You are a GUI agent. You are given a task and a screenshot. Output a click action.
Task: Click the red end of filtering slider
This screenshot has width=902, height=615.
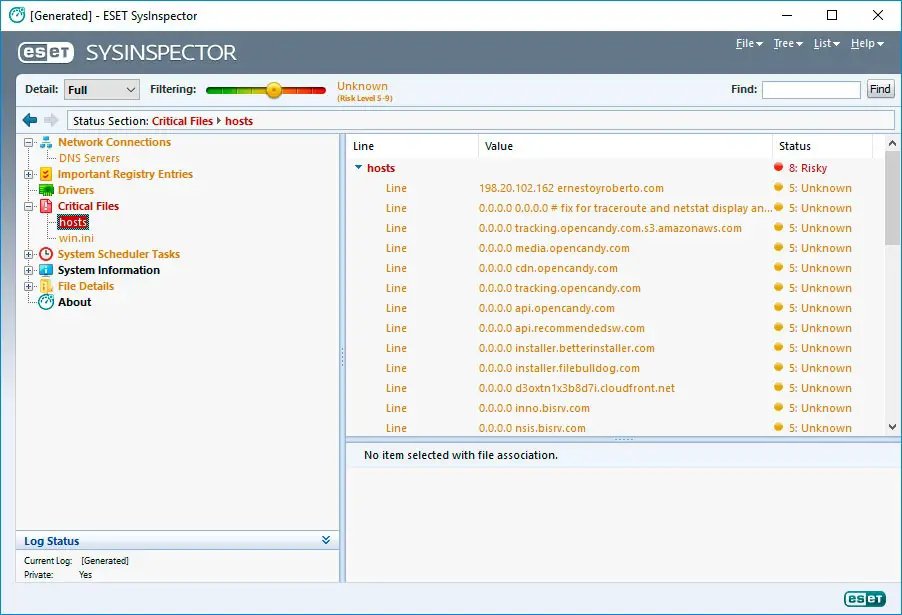coord(320,90)
